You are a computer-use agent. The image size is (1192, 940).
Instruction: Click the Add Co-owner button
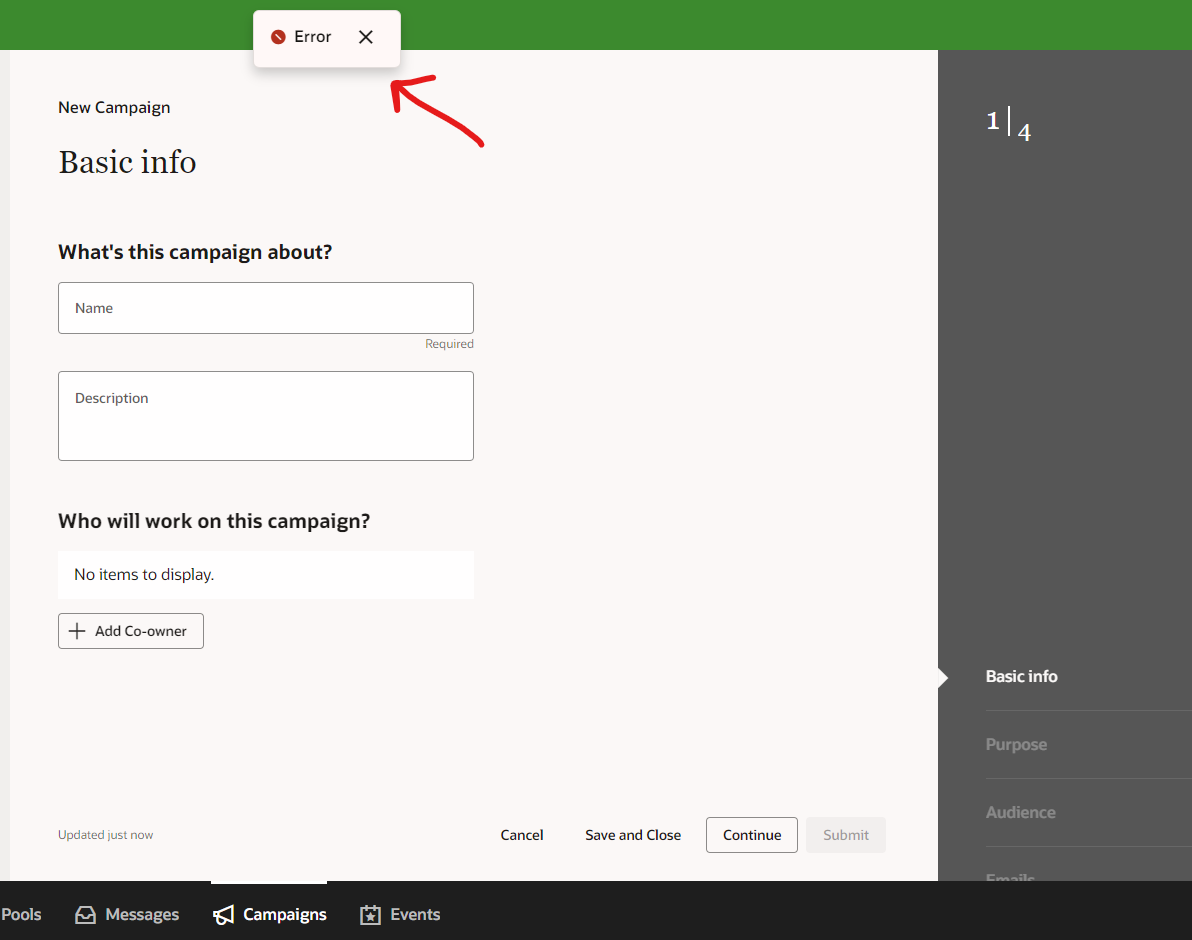(x=131, y=631)
